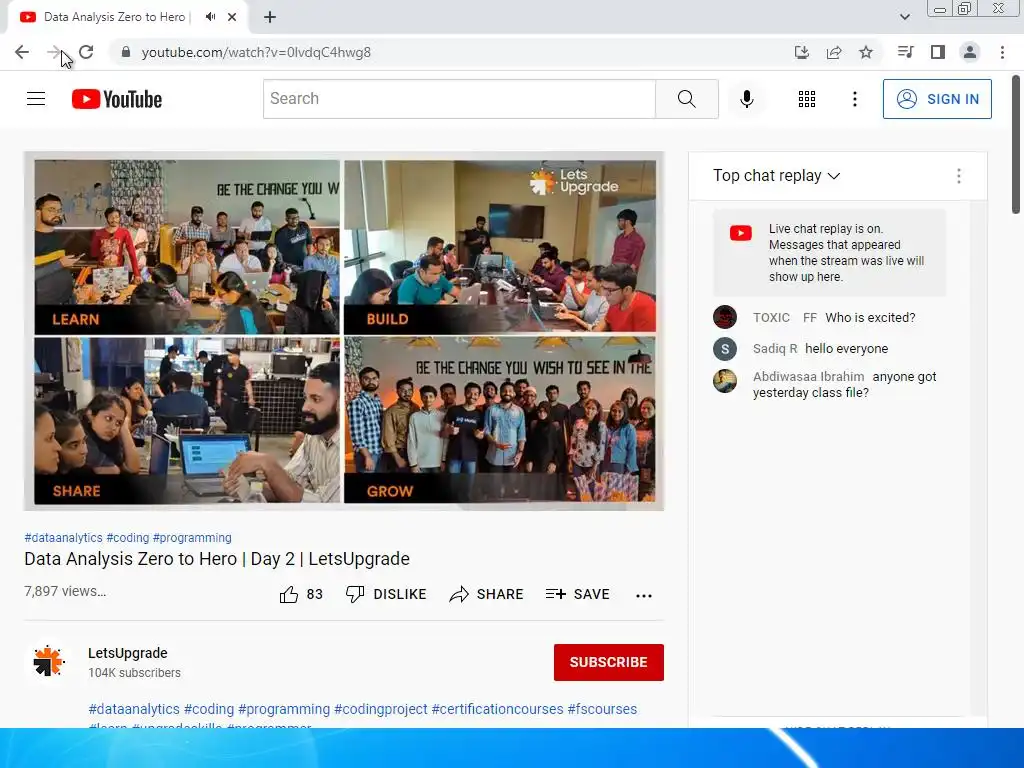1024x768 pixels.
Task: Search with voice via the microphone icon
Action: [747, 99]
